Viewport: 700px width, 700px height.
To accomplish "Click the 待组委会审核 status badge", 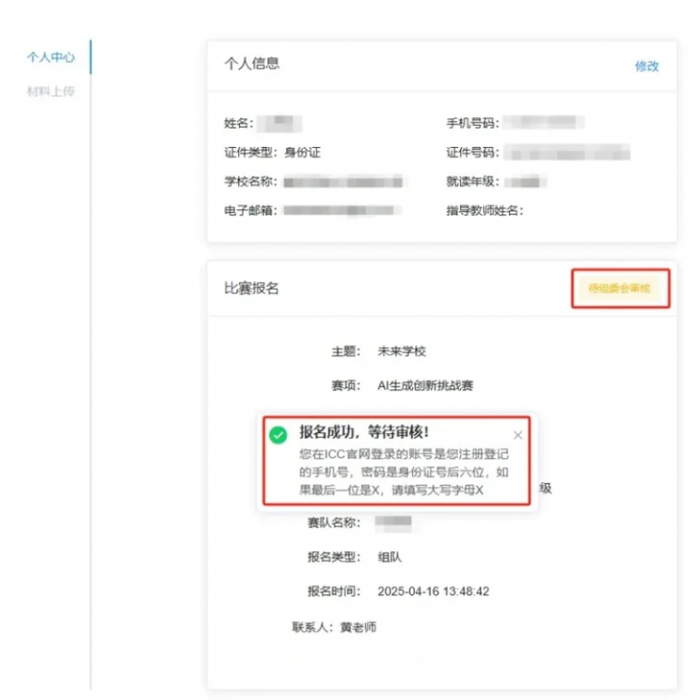I will pyautogui.click(x=620, y=288).
